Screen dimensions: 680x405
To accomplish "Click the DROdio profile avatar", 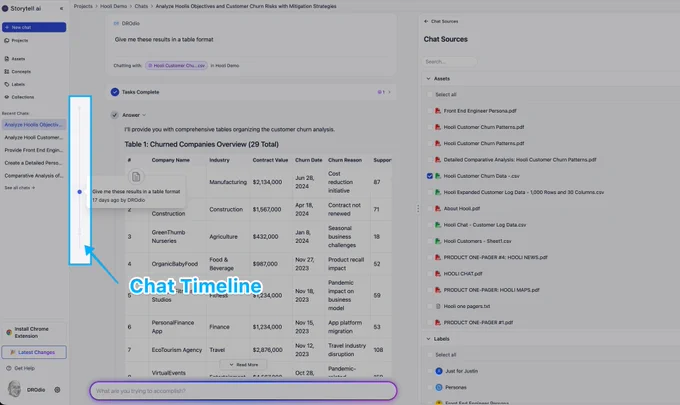I will 14,389.
